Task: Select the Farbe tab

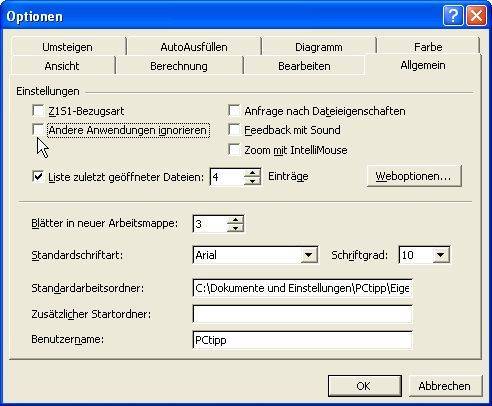Action: pyautogui.click(x=428, y=47)
